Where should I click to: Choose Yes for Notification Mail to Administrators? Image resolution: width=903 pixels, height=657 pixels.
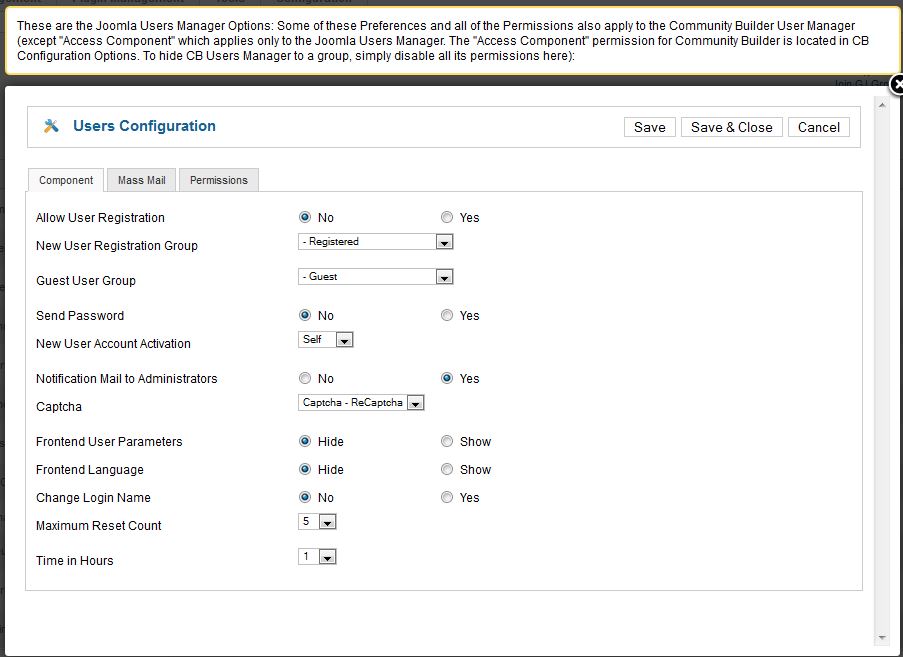coord(447,378)
